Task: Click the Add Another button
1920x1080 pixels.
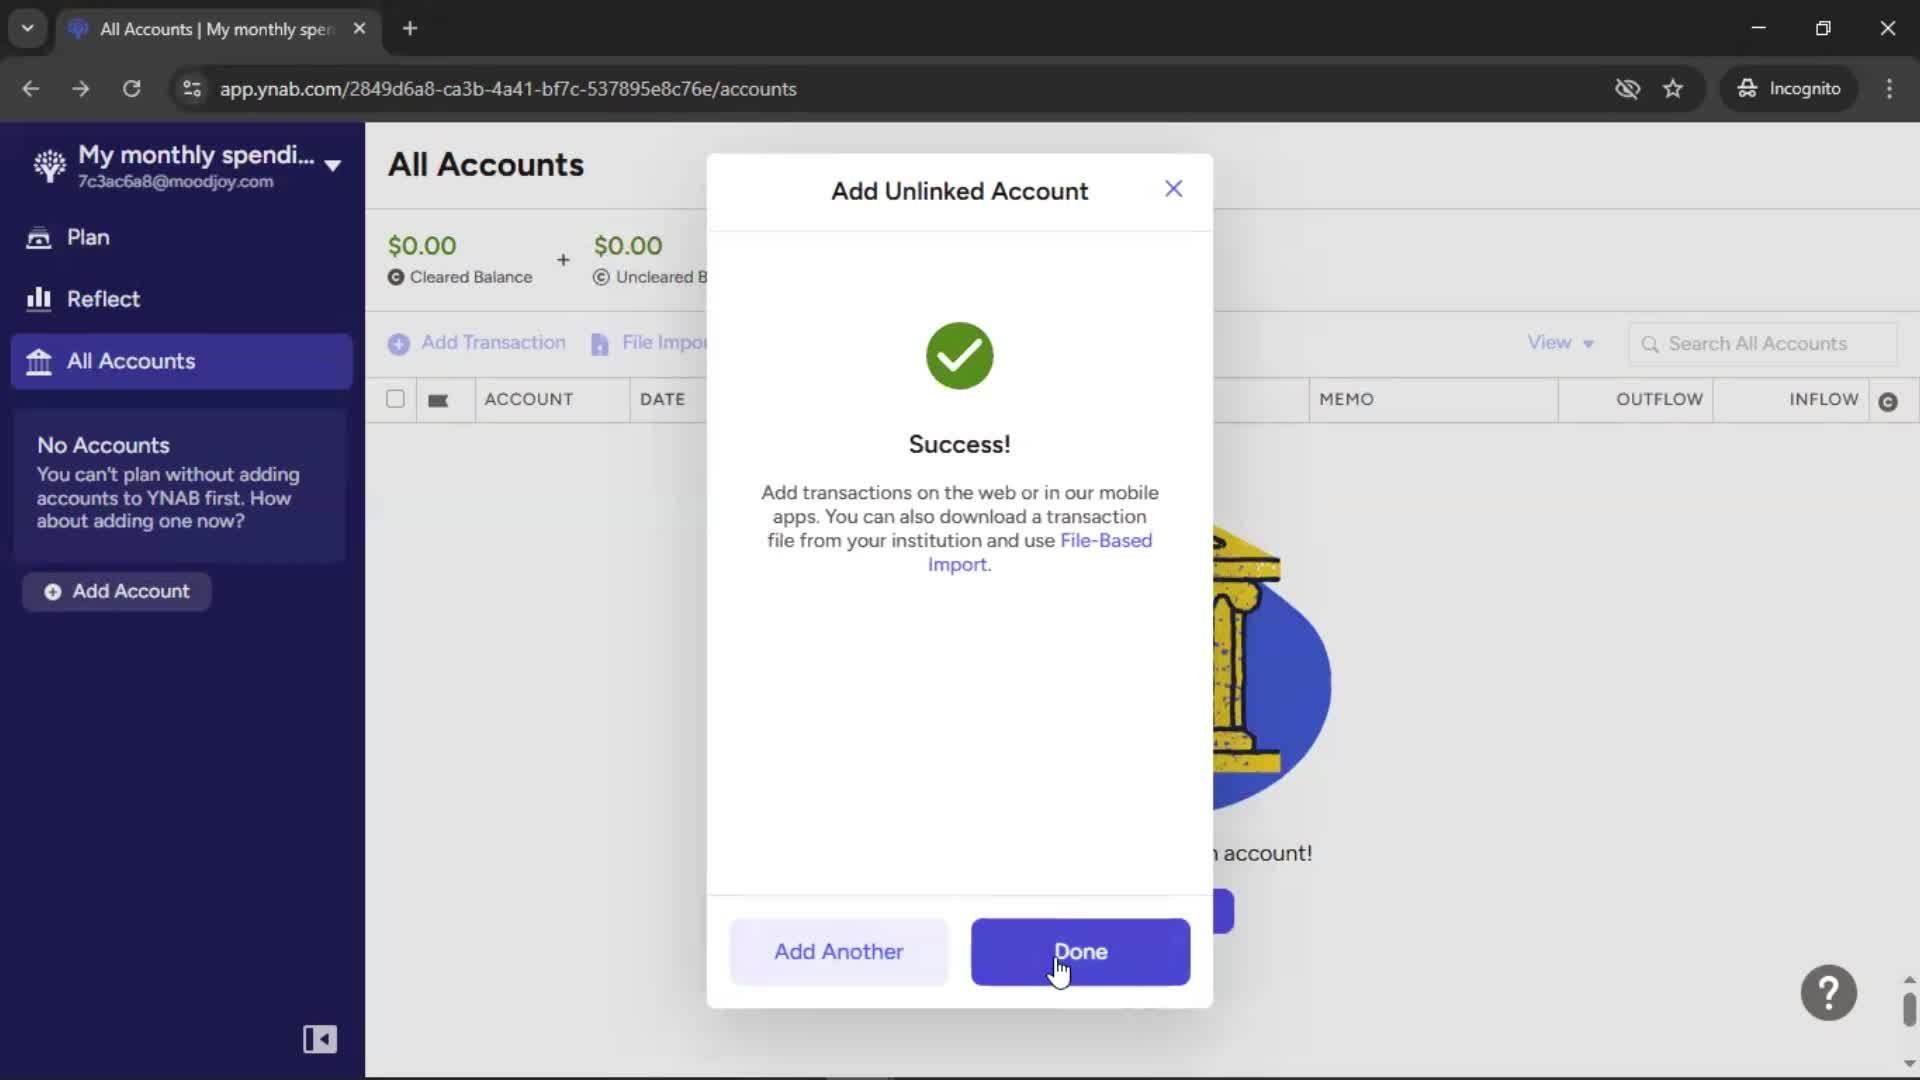Action: [838, 951]
